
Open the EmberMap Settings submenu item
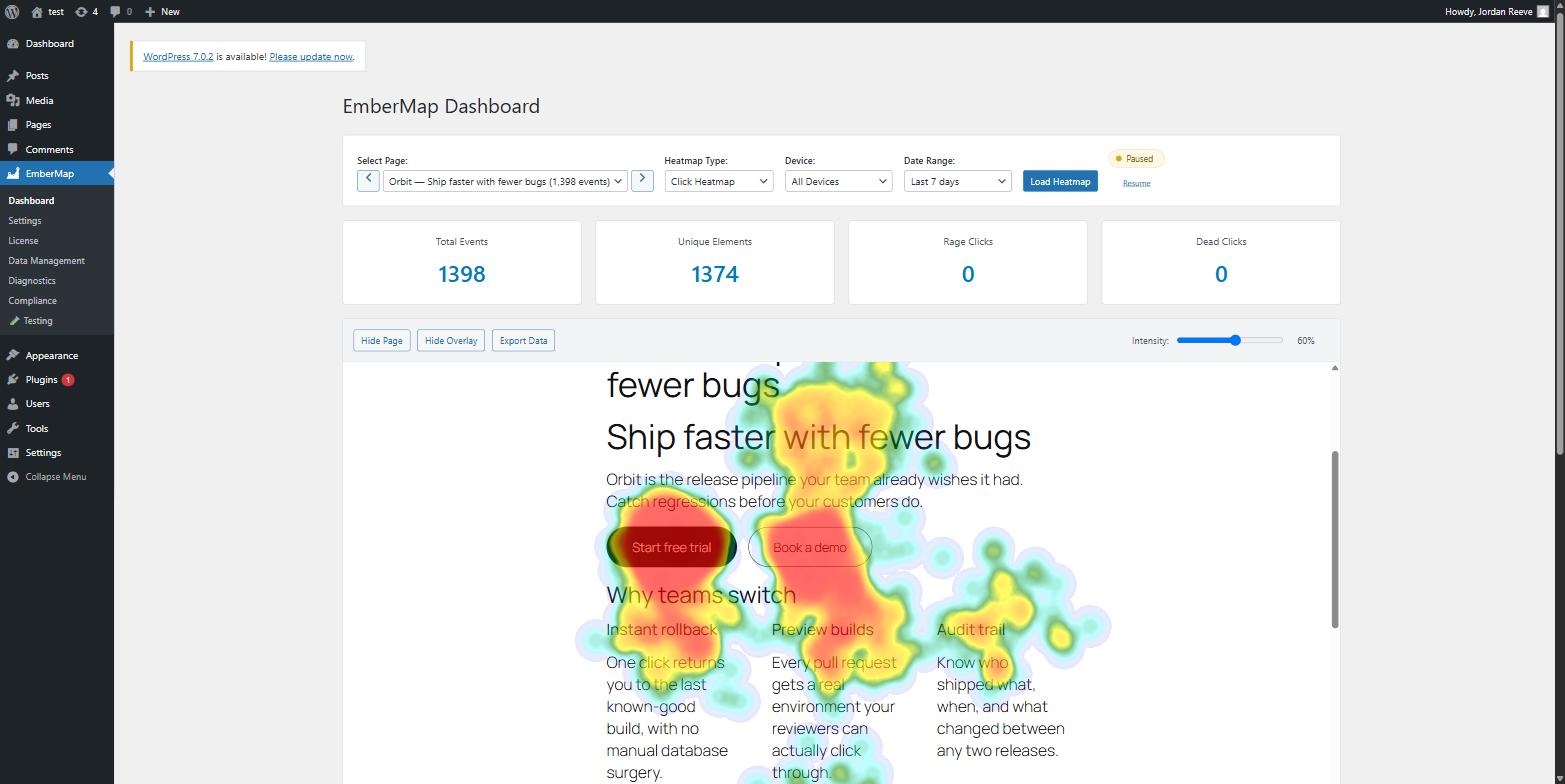25,221
